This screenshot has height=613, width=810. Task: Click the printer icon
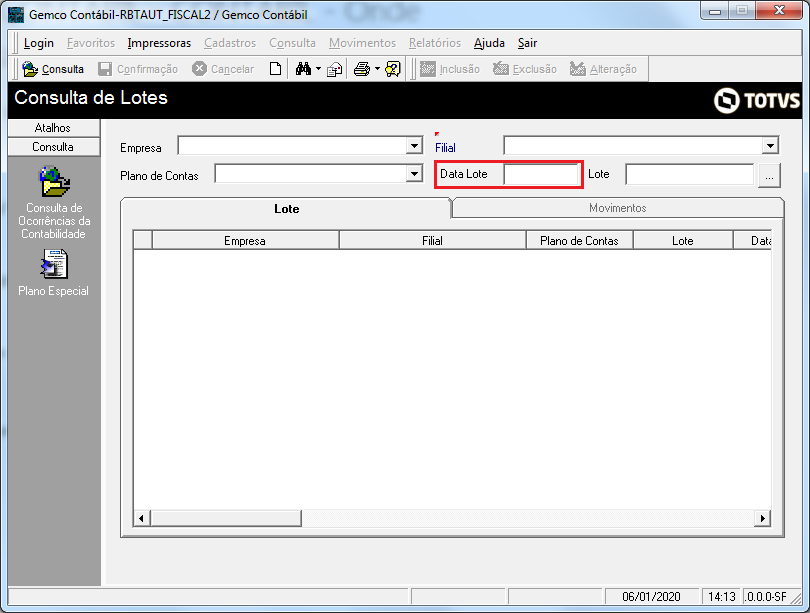point(362,69)
